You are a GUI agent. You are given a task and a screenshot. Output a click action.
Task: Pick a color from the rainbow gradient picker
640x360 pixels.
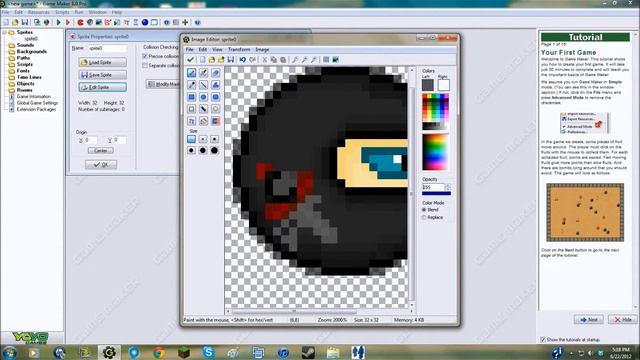click(x=435, y=152)
